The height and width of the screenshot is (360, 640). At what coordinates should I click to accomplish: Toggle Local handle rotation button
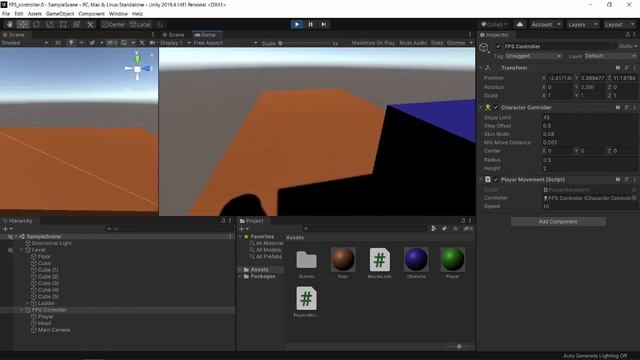tap(140, 24)
